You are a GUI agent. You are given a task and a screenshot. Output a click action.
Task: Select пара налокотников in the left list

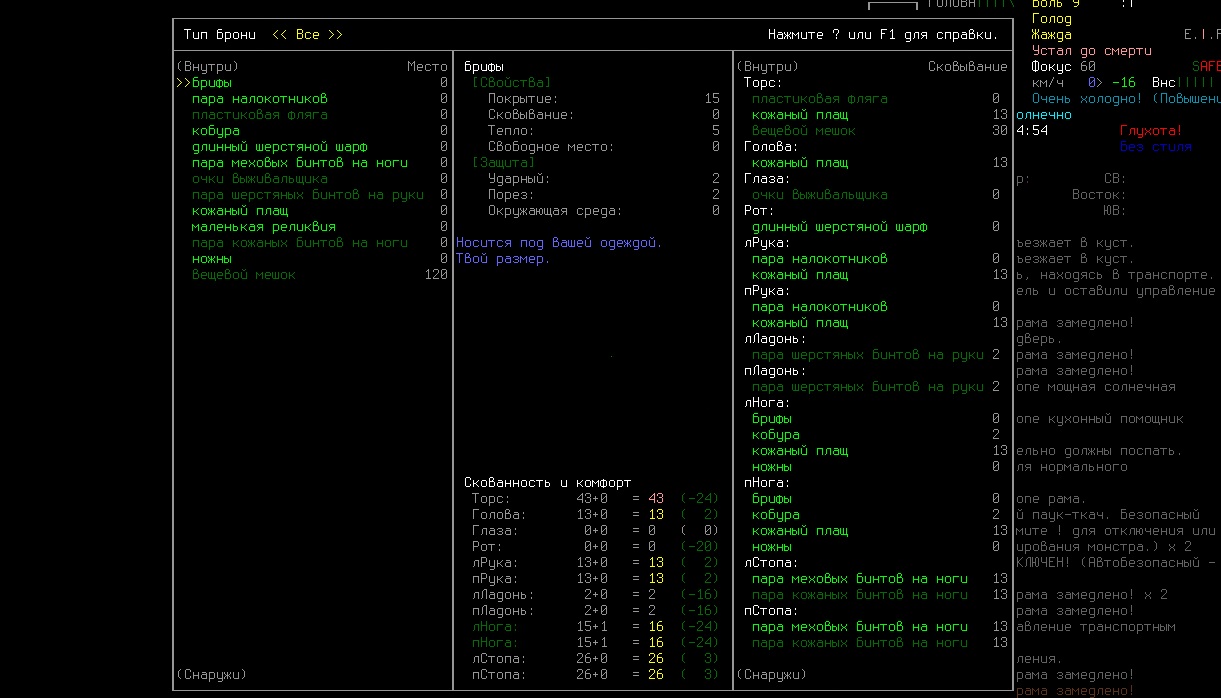click(260, 98)
